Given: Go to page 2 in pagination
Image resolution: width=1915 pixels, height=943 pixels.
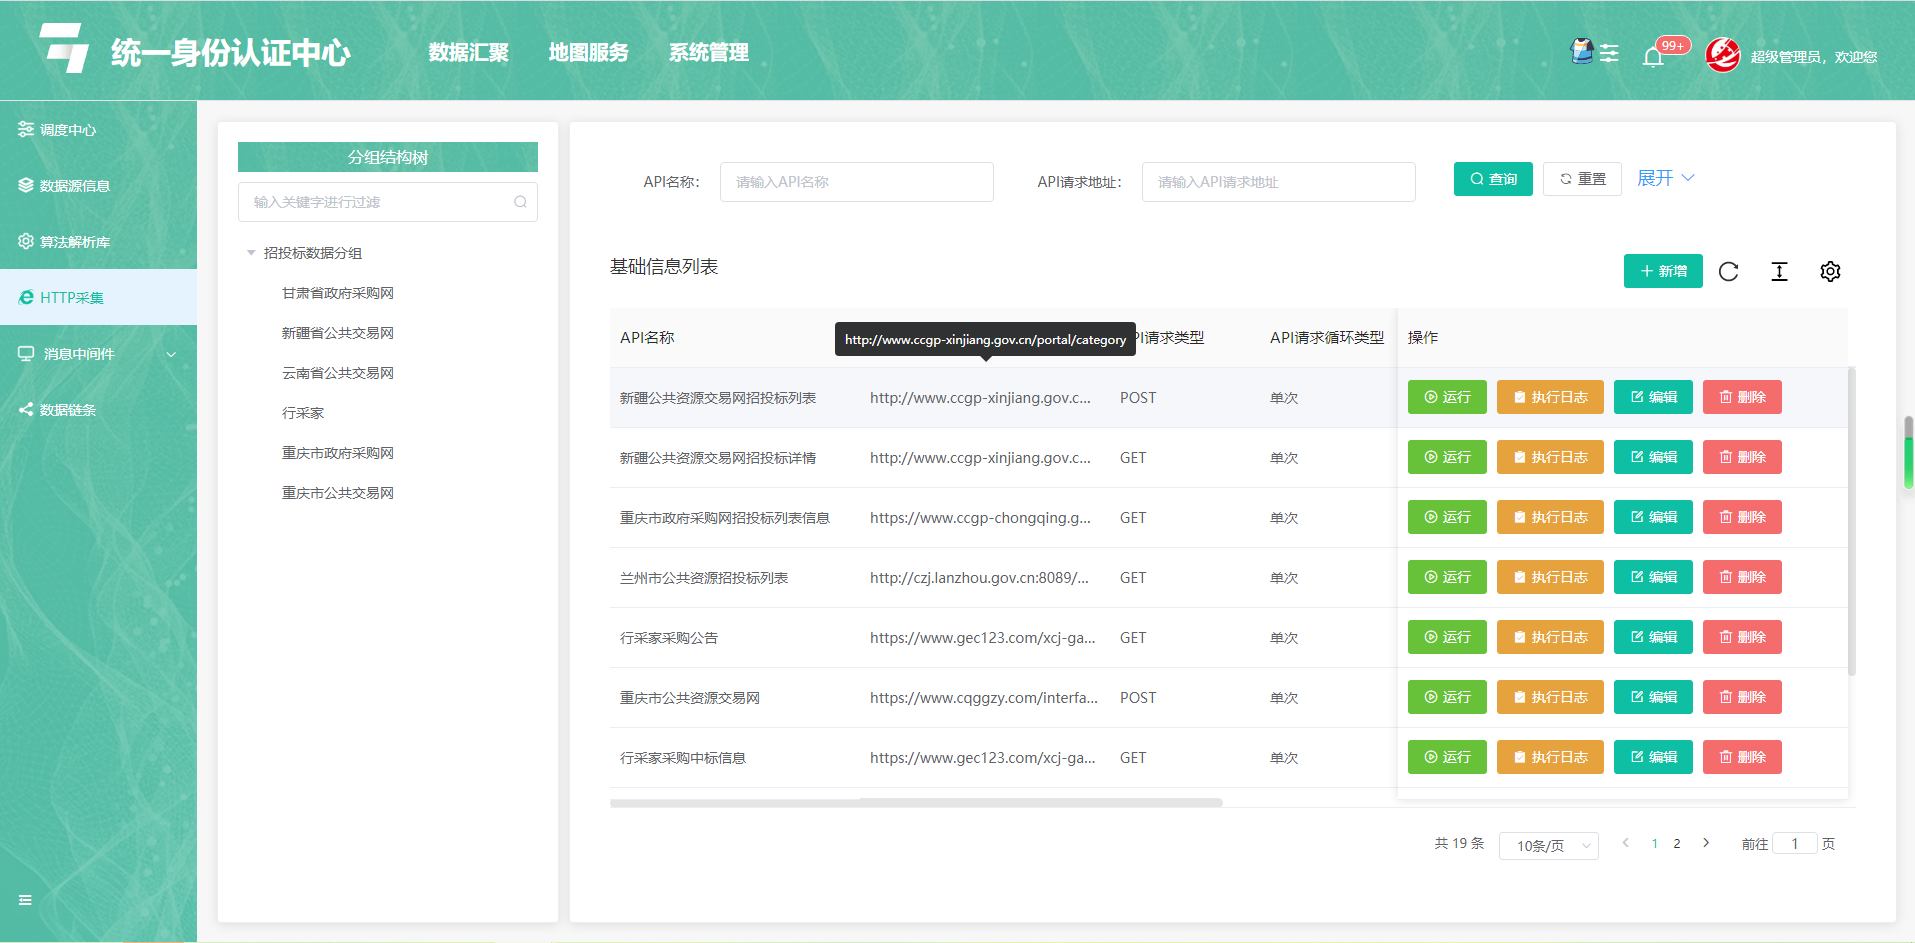Looking at the screenshot, I should [1677, 844].
